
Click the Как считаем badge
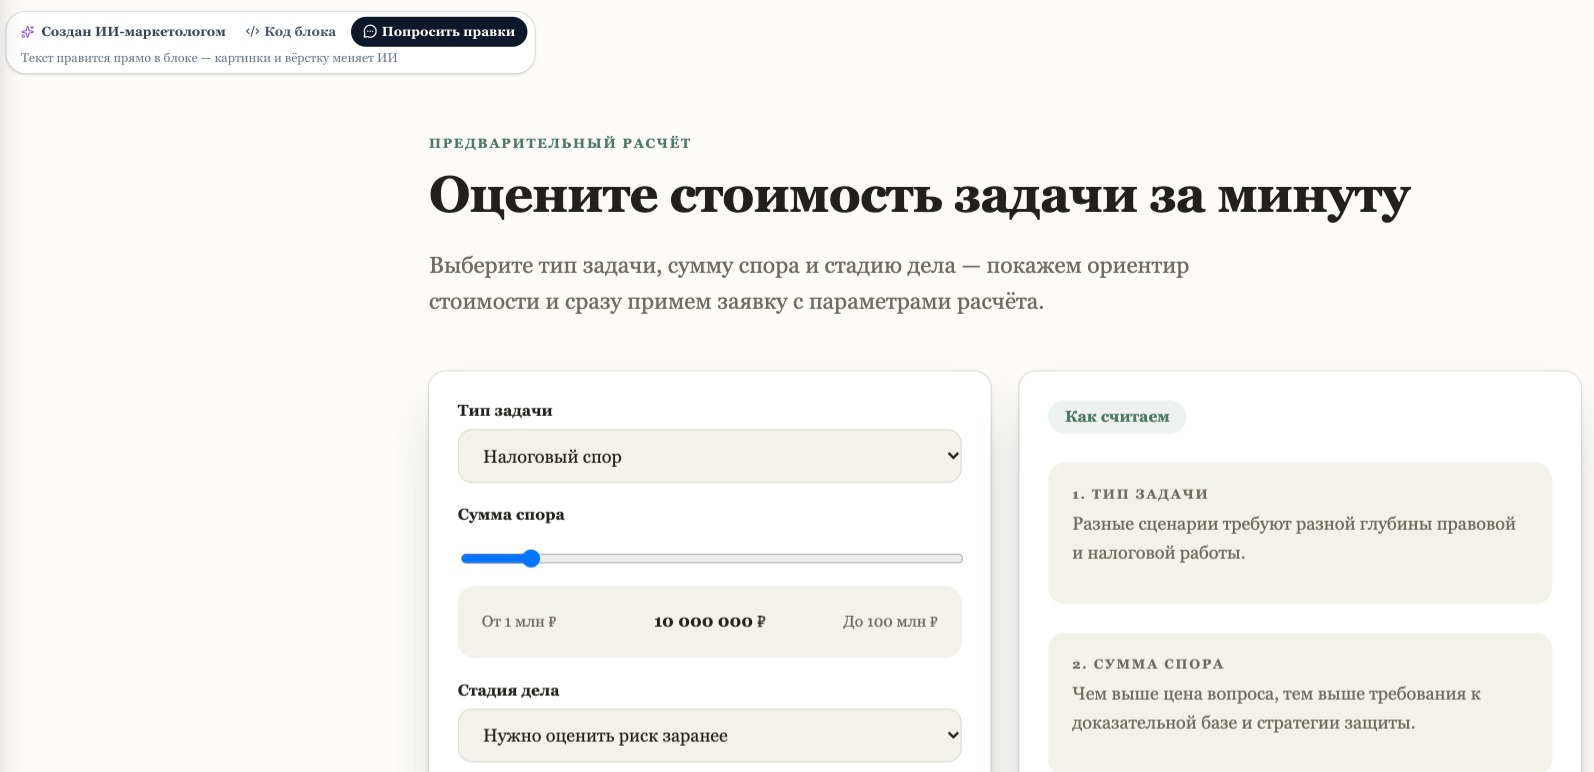click(1117, 417)
